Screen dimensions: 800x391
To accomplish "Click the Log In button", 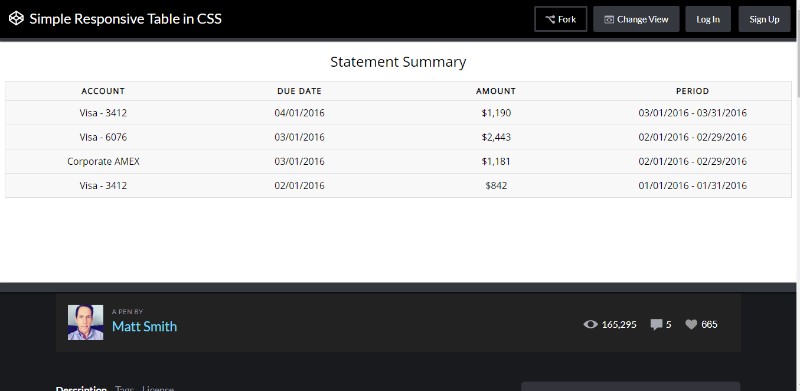I will tap(708, 19).
